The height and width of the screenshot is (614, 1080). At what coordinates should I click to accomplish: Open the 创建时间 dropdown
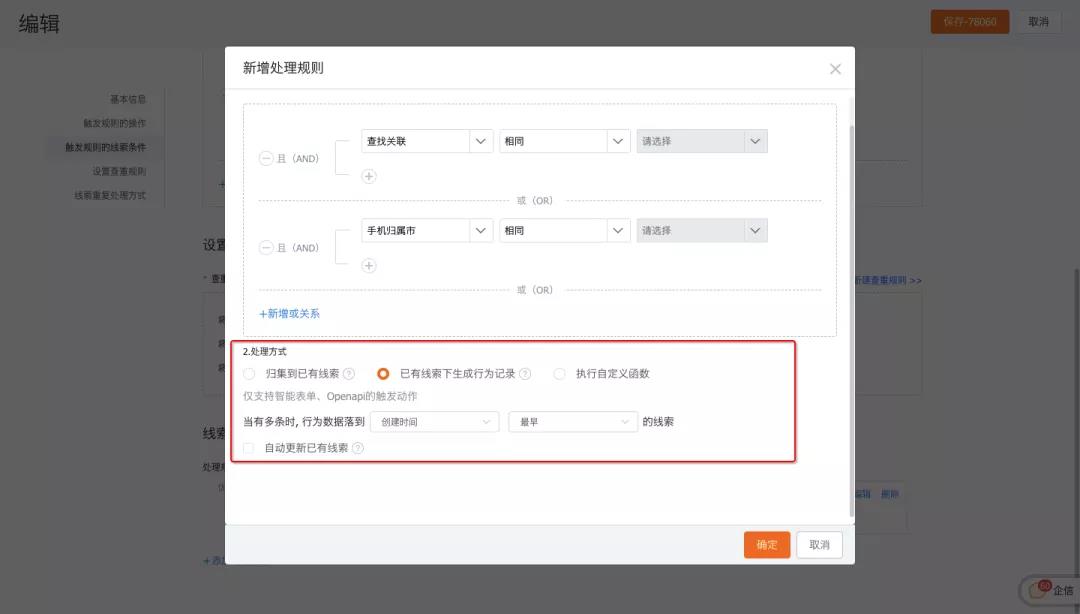click(x=435, y=422)
